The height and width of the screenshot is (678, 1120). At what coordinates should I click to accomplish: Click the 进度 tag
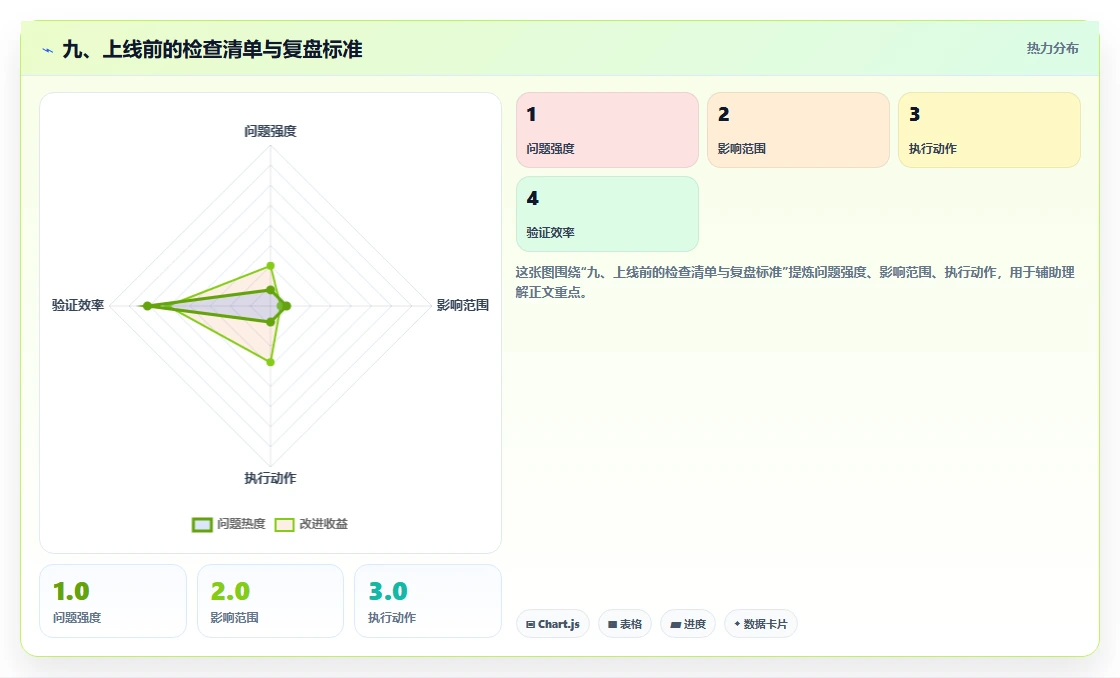click(x=688, y=624)
